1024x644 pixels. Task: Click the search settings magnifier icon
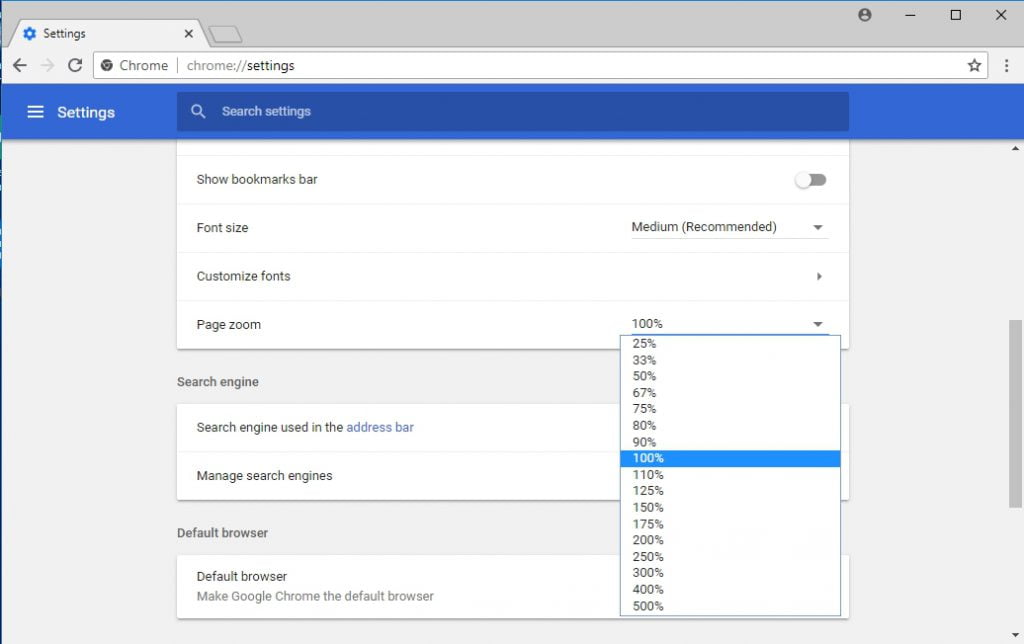198,111
